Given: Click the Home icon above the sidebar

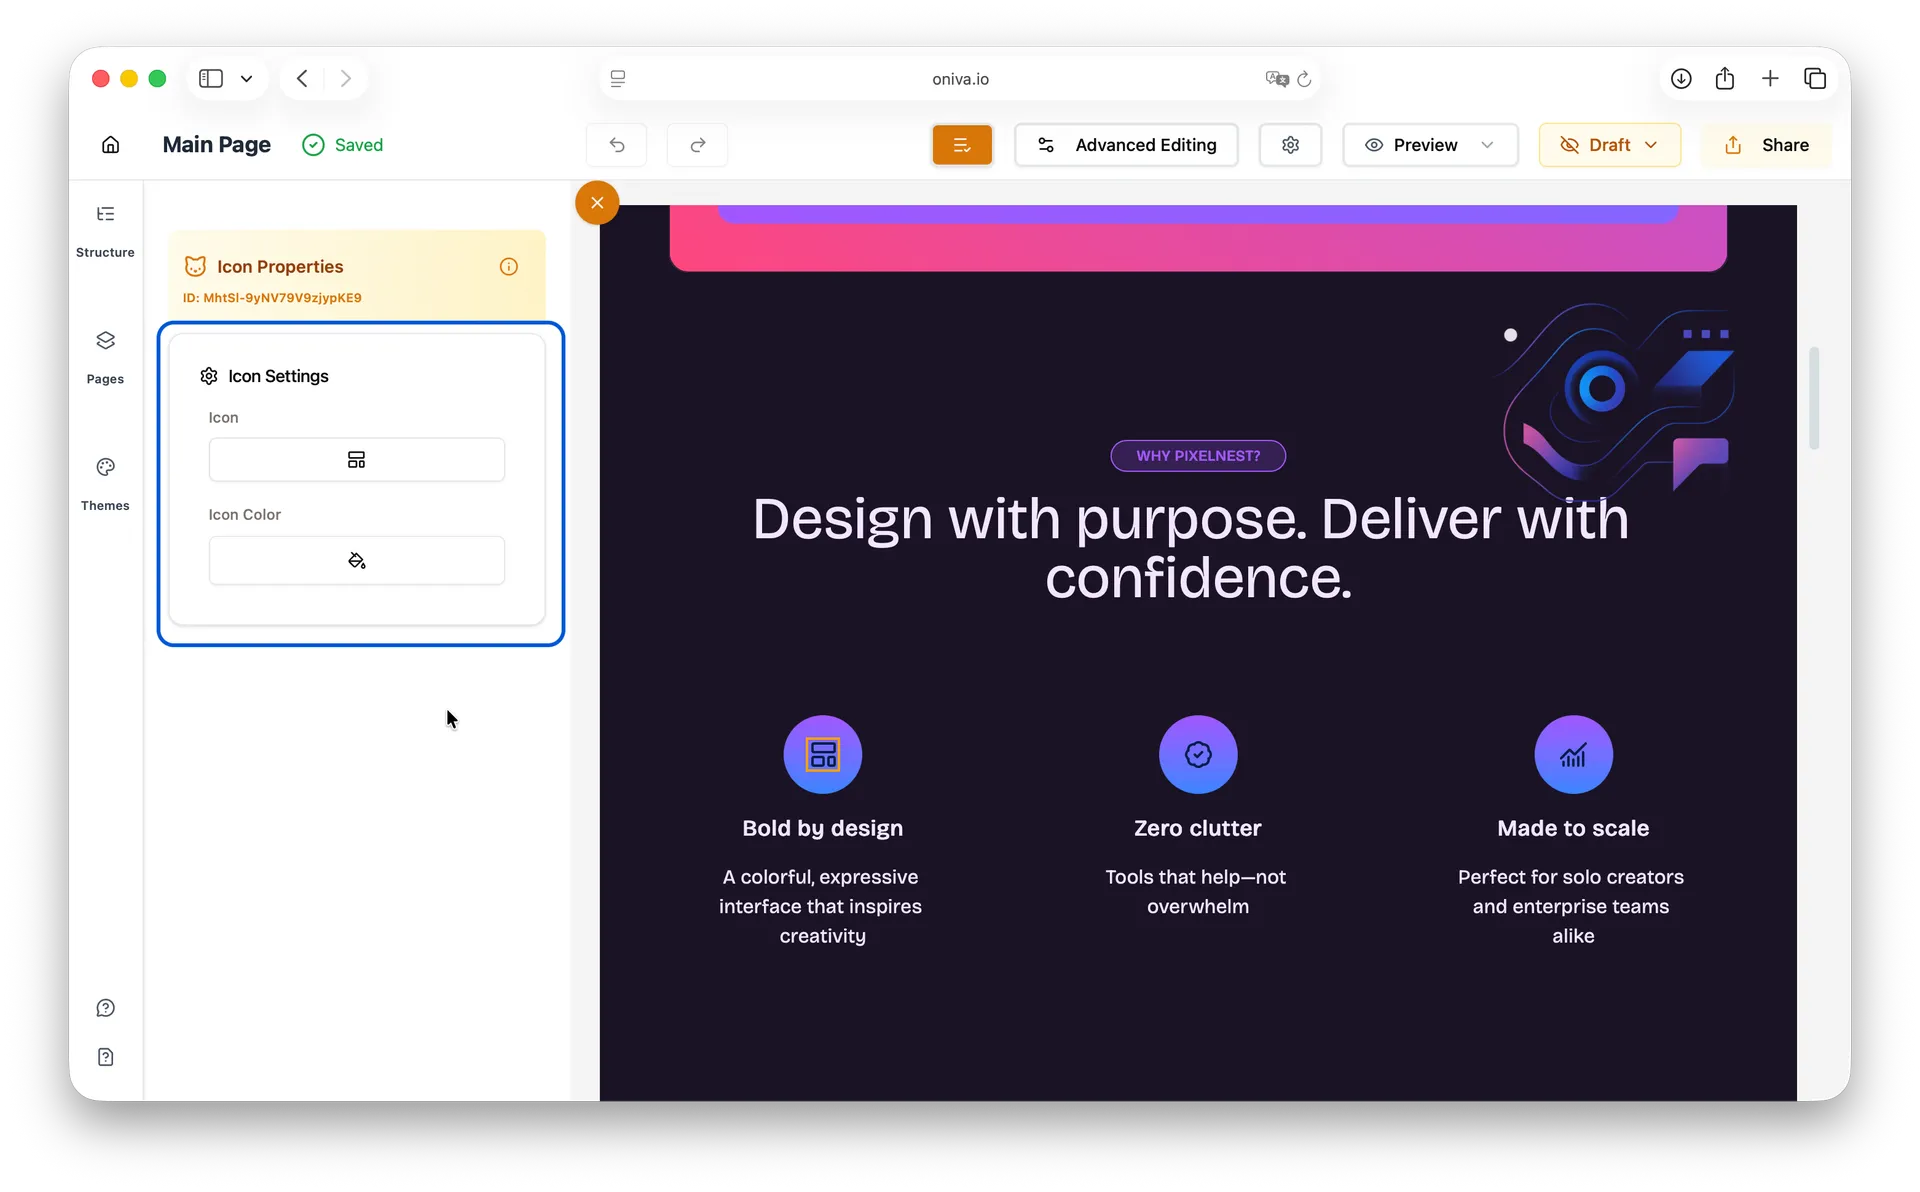Looking at the screenshot, I should (x=110, y=144).
